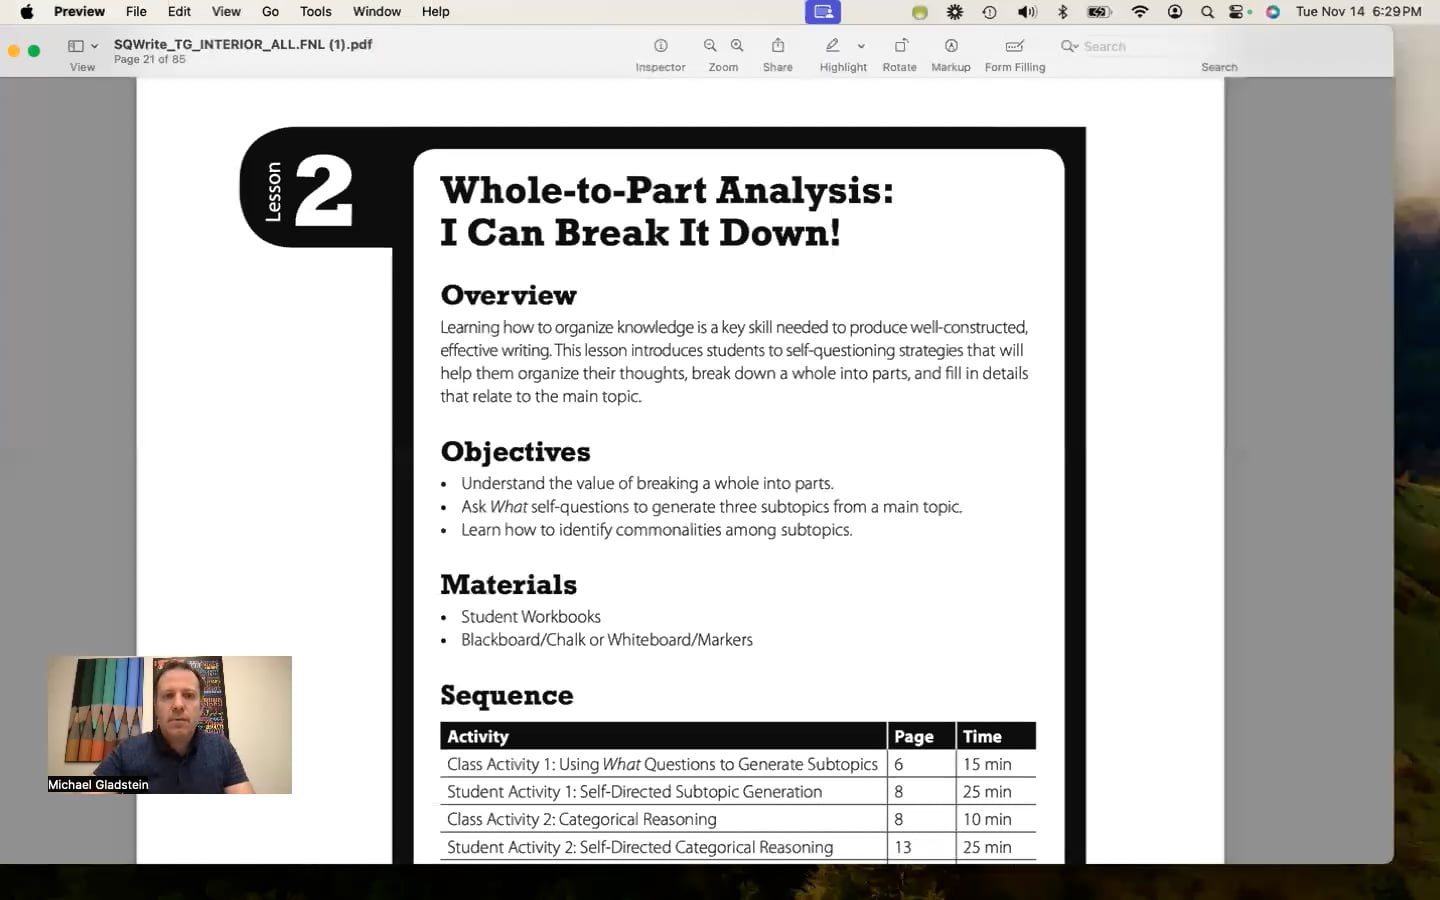Toggle screen sharing from the menu bar
The height and width of the screenshot is (900, 1440).
822,12
